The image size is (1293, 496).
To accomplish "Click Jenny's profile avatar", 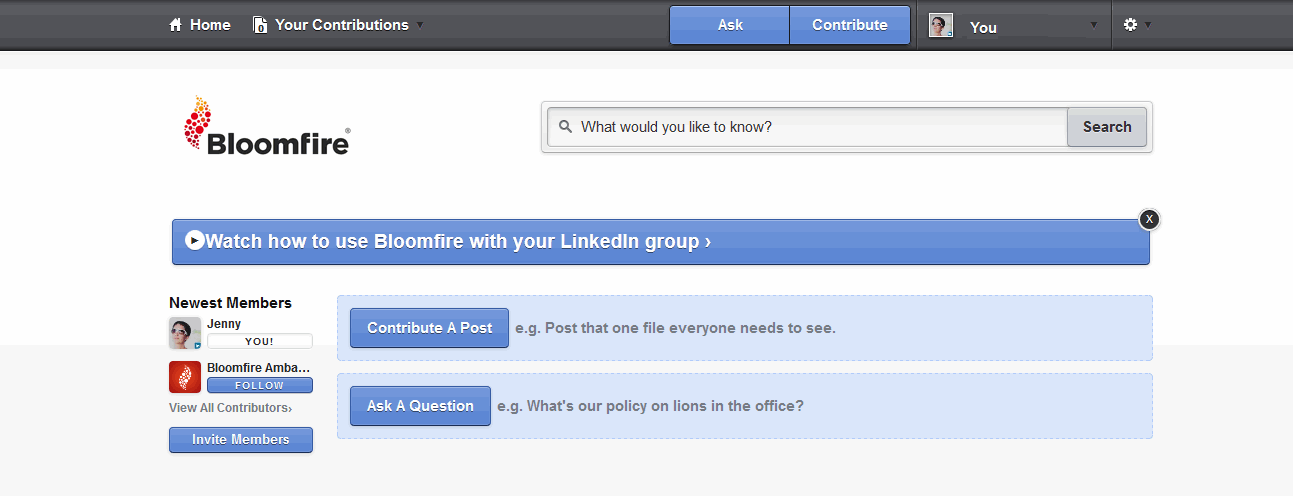I will (x=185, y=333).
